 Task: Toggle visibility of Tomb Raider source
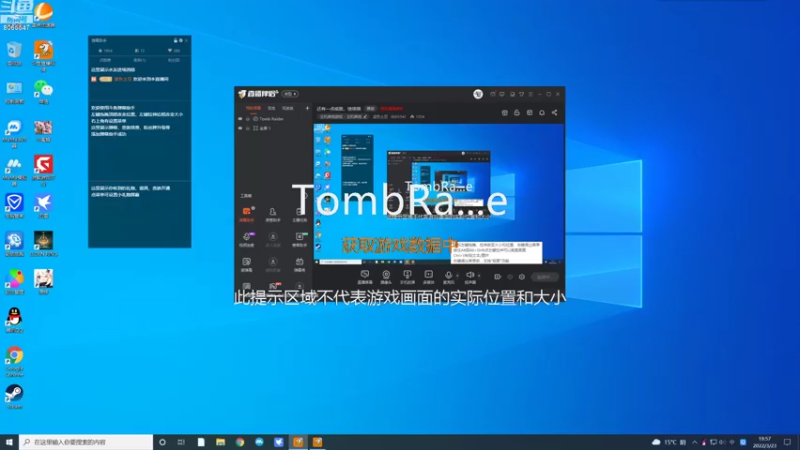[240, 119]
